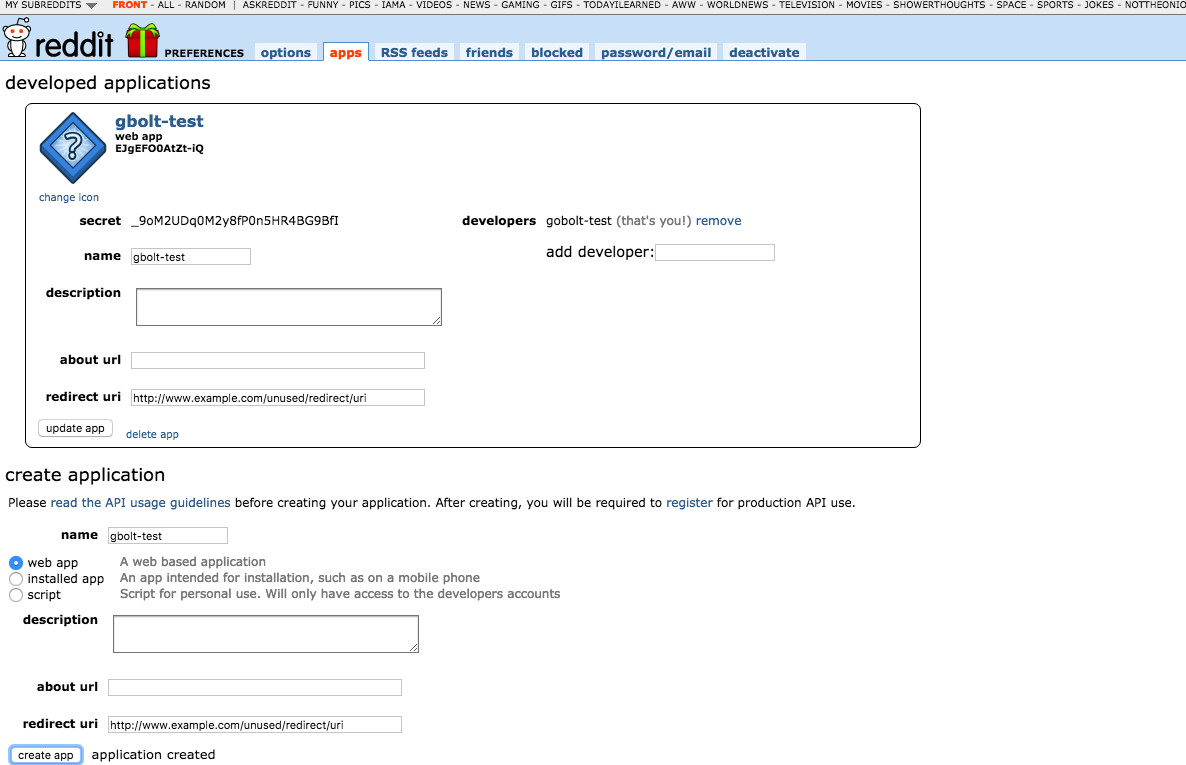Select the installed app radio button

pyautogui.click(x=16, y=579)
